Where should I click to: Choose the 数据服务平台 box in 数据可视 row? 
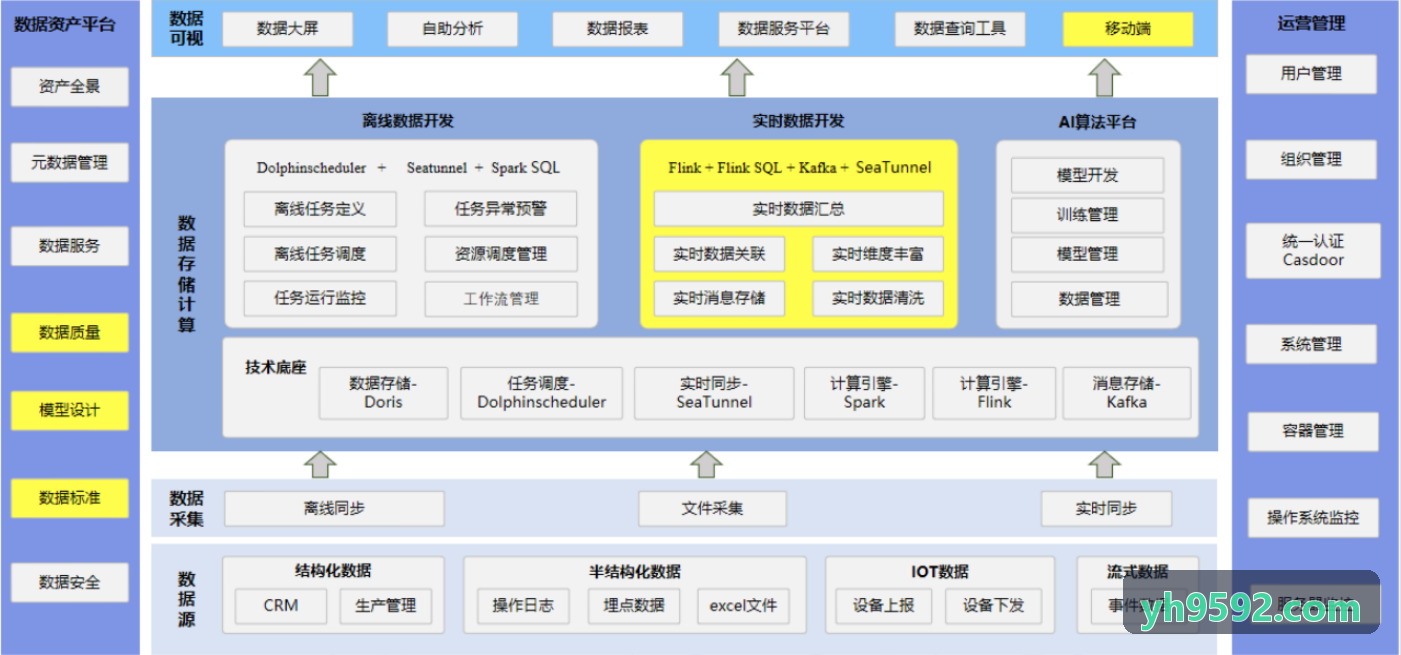point(783,29)
